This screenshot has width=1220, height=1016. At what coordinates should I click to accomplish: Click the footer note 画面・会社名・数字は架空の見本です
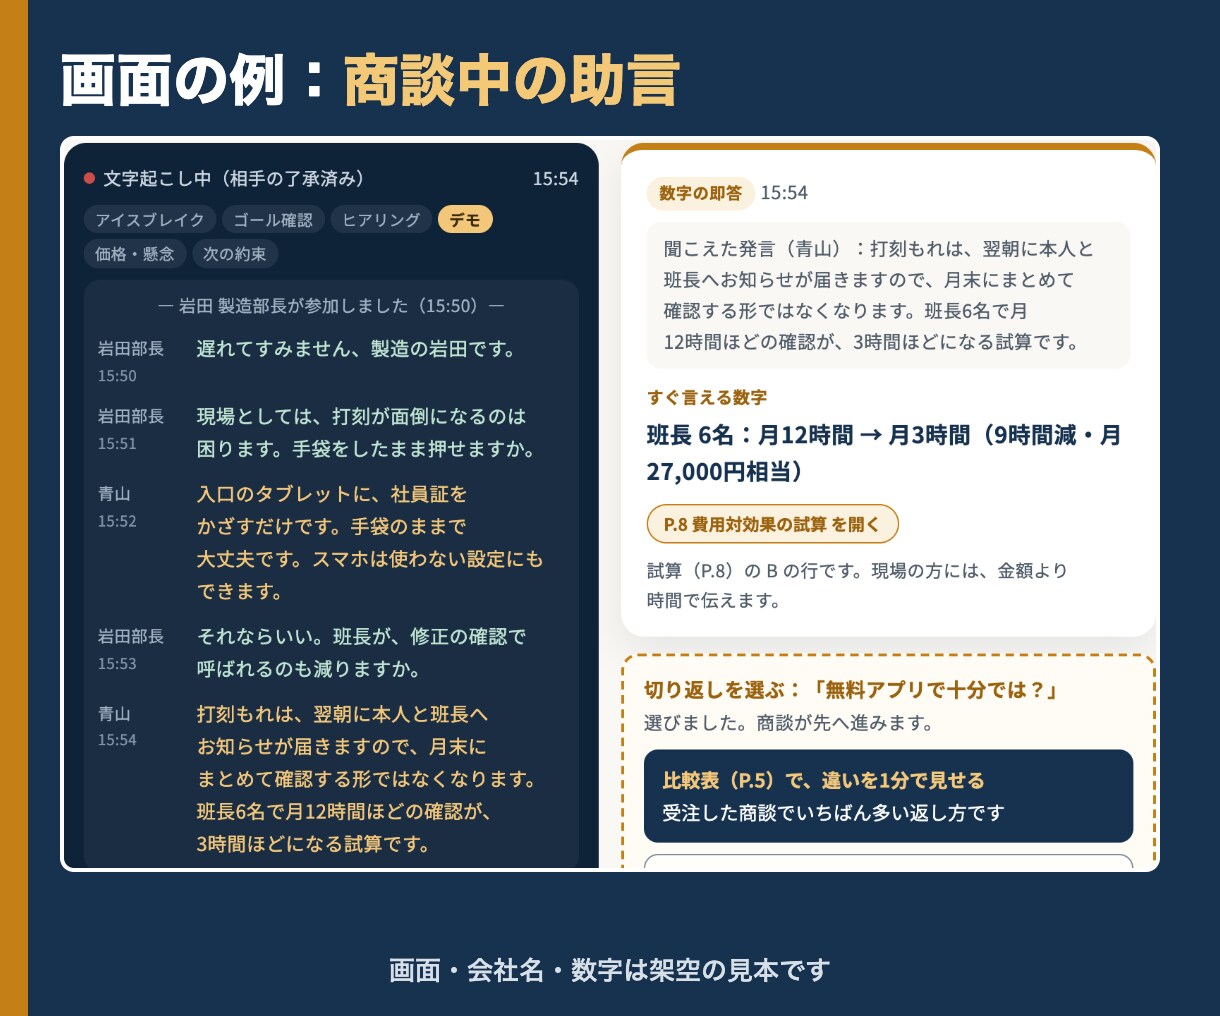pos(610,970)
